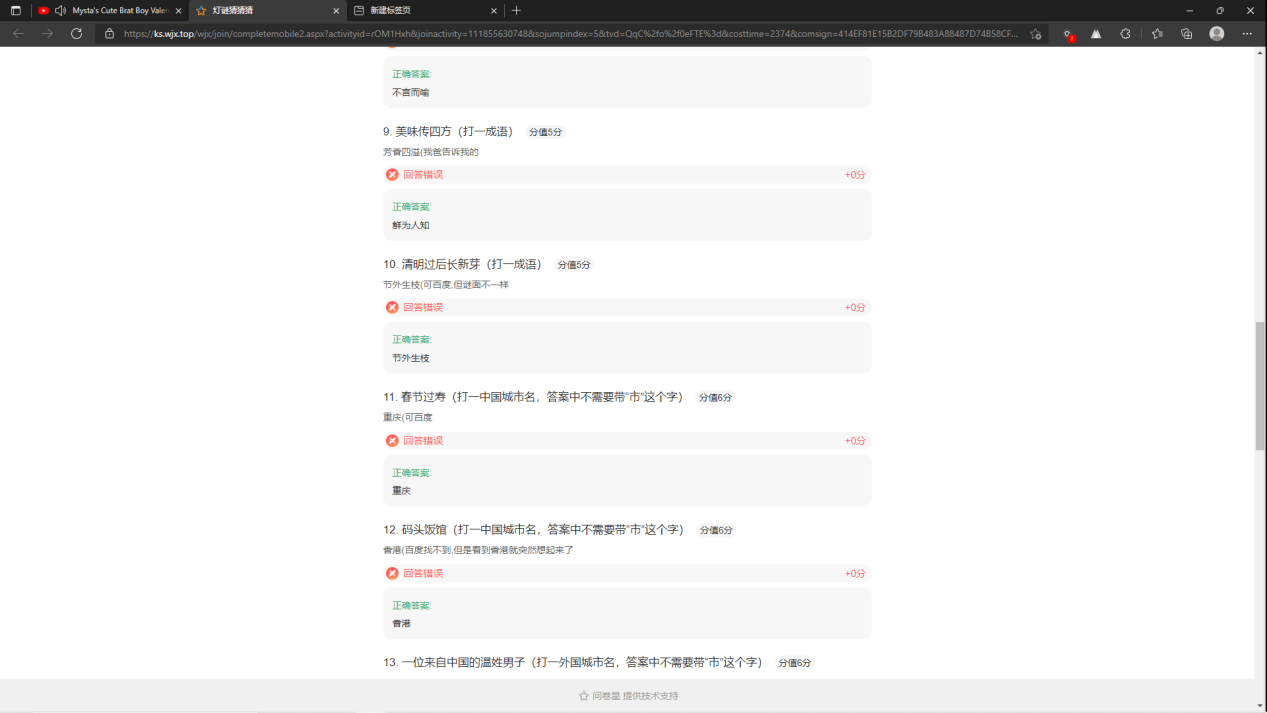
Task: Refresh the current page
Action: tap(76, 33)
